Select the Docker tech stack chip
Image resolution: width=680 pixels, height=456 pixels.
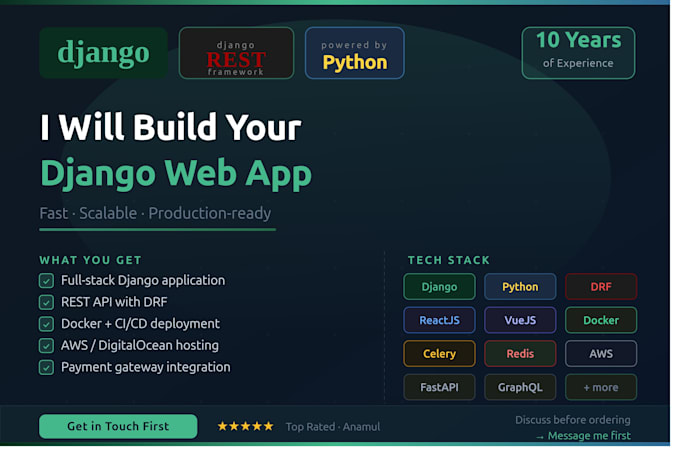pyautogui.click(x=601, y=320)
